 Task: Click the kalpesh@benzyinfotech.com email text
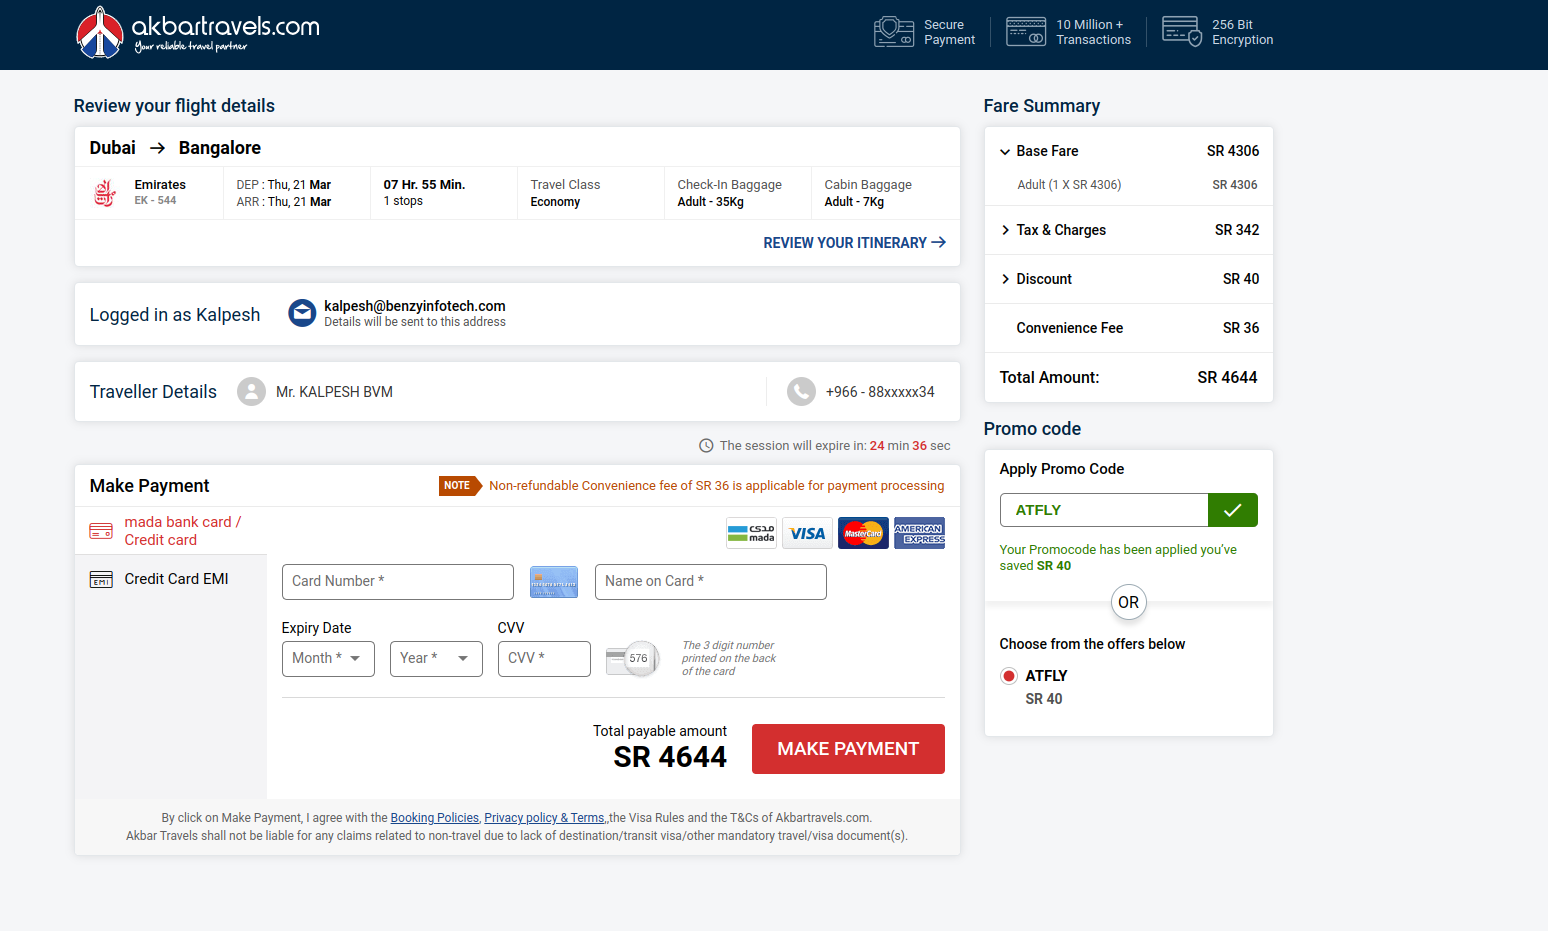(x=415, y=306)
